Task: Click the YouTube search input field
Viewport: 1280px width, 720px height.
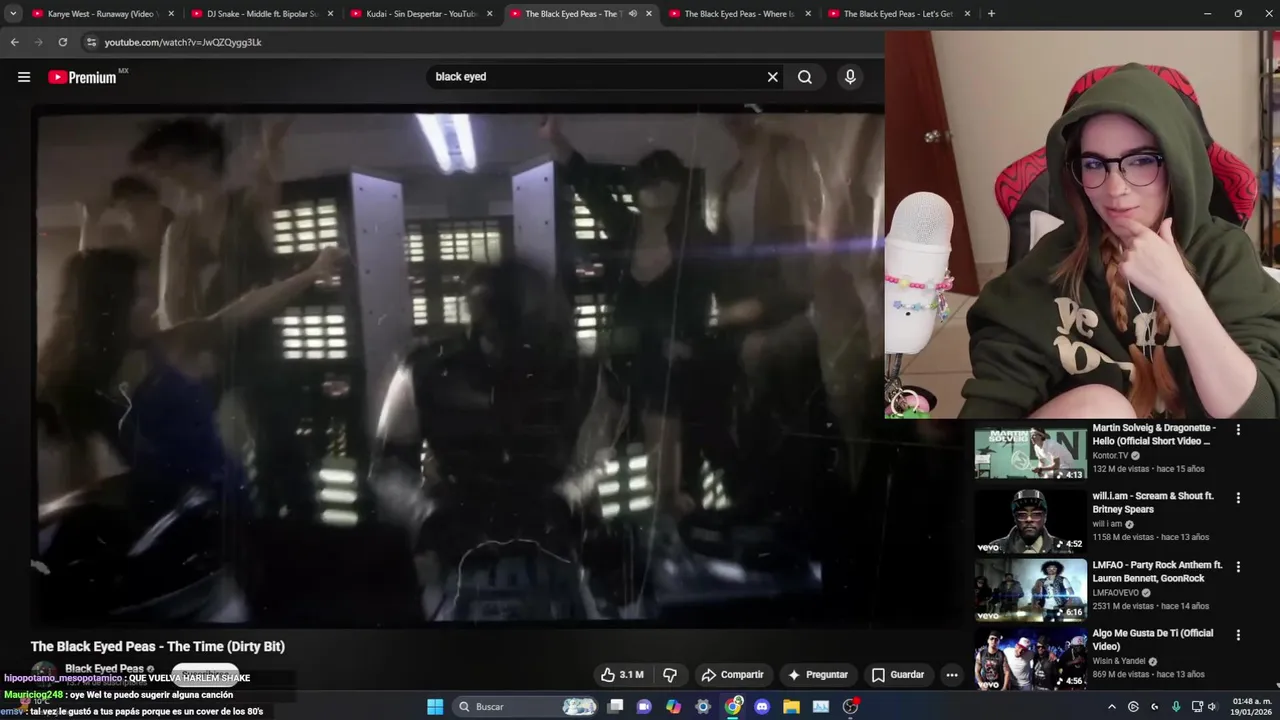Action: [595, 77]
